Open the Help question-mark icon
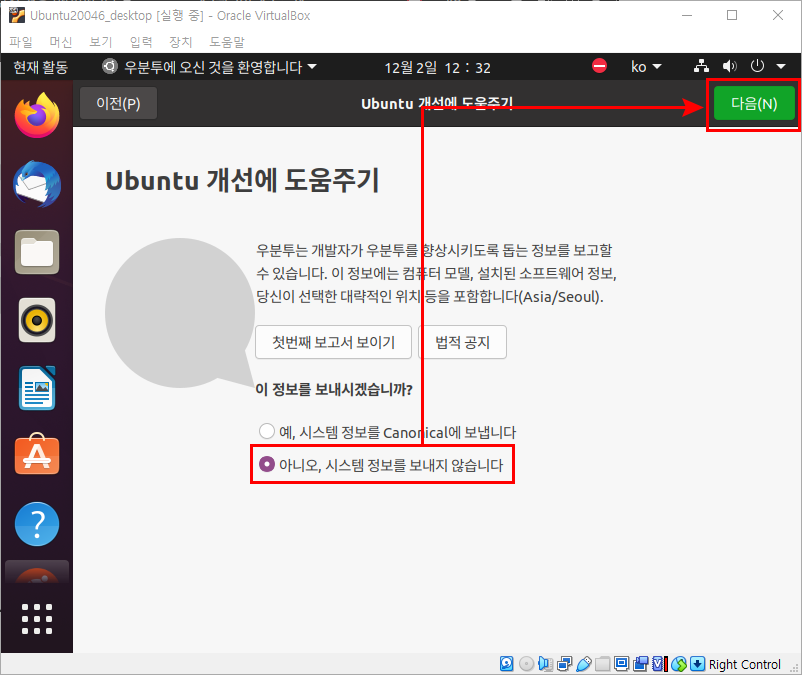This screenshot has width=802, height=675. tap(37, 524)
